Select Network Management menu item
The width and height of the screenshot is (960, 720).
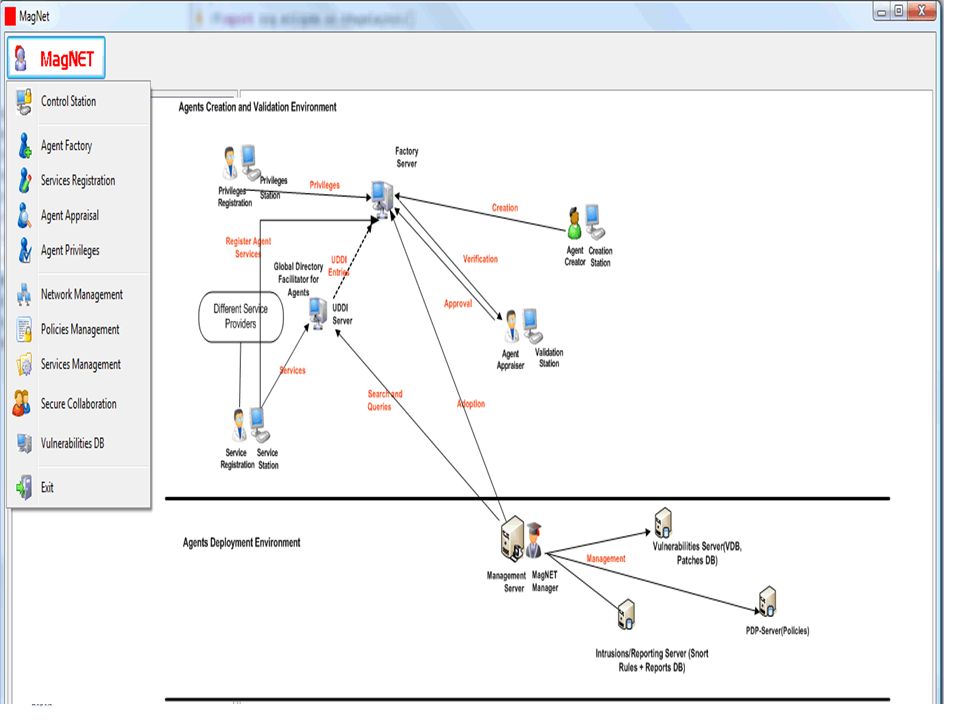[x=79, y=294]
